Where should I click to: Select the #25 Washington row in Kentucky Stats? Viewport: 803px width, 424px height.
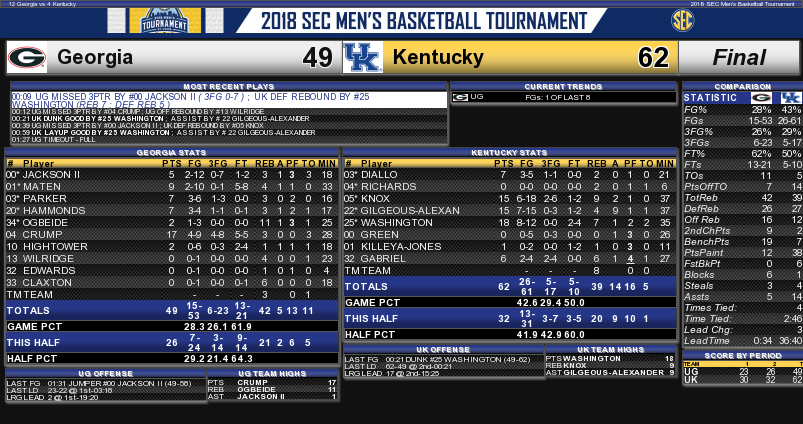pyautogui.click(x=510, y=222)
